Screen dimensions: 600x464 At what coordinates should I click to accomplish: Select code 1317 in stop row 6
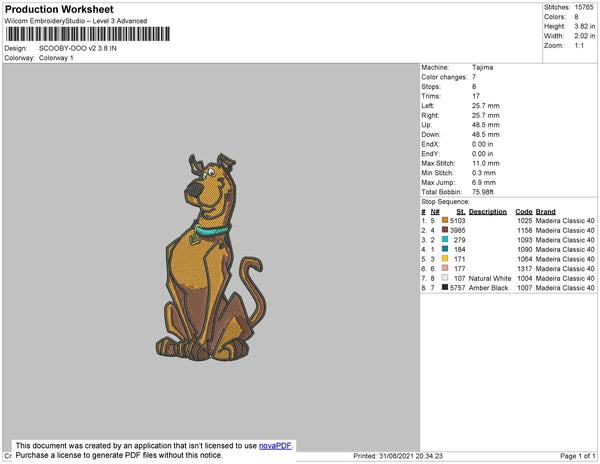point(525,269)
